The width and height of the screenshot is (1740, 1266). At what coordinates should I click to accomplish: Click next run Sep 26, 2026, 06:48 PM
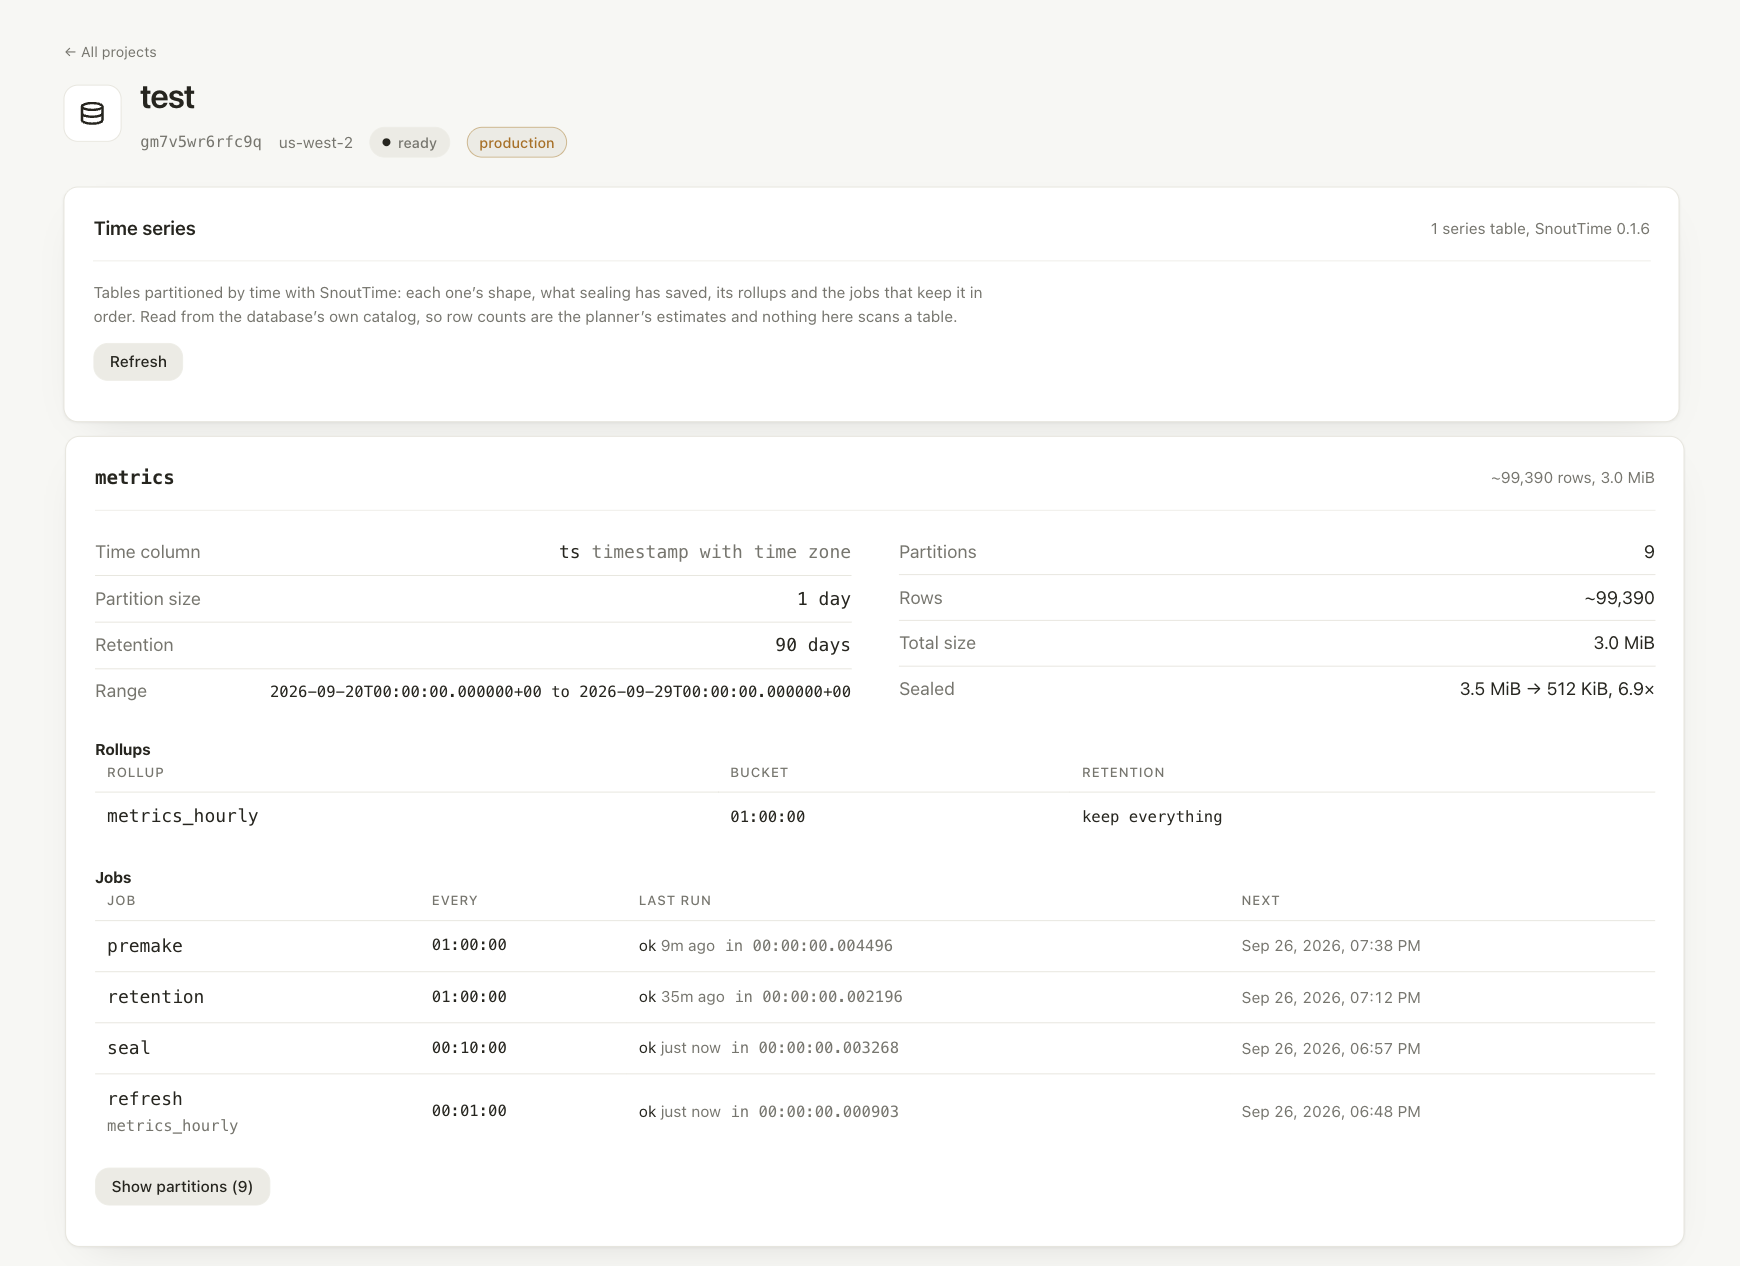[x=1331, y=1112]
